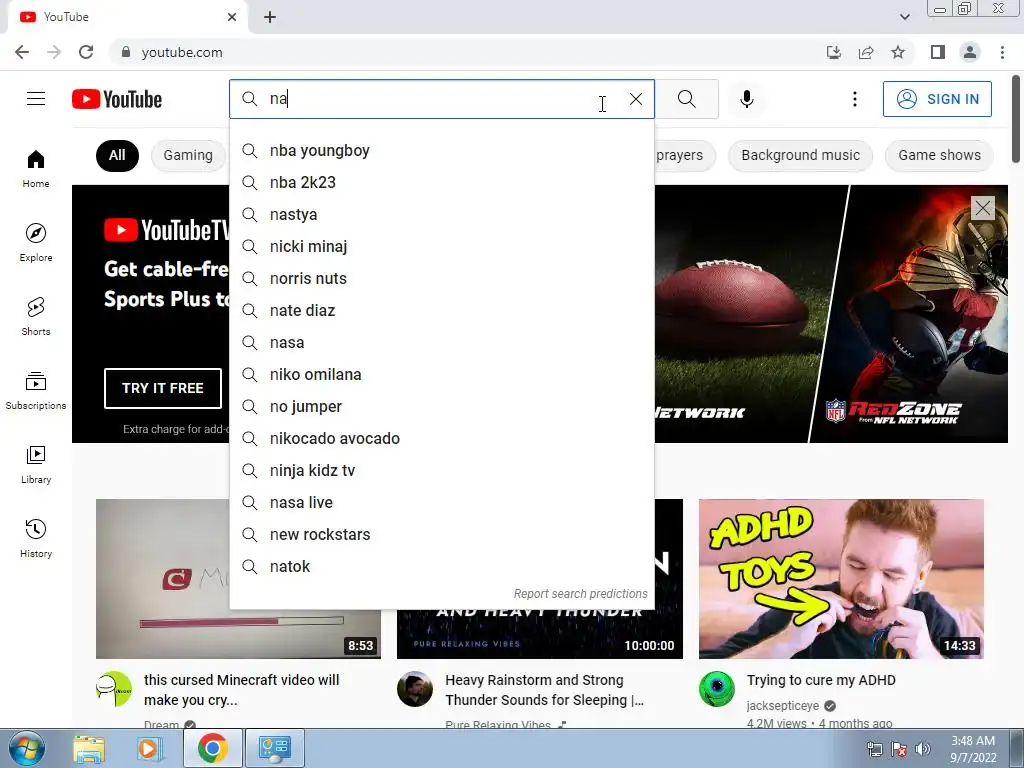Screen dimensions: 1024x768
Task: View site information lock icon
Action: tap(126, 52)
